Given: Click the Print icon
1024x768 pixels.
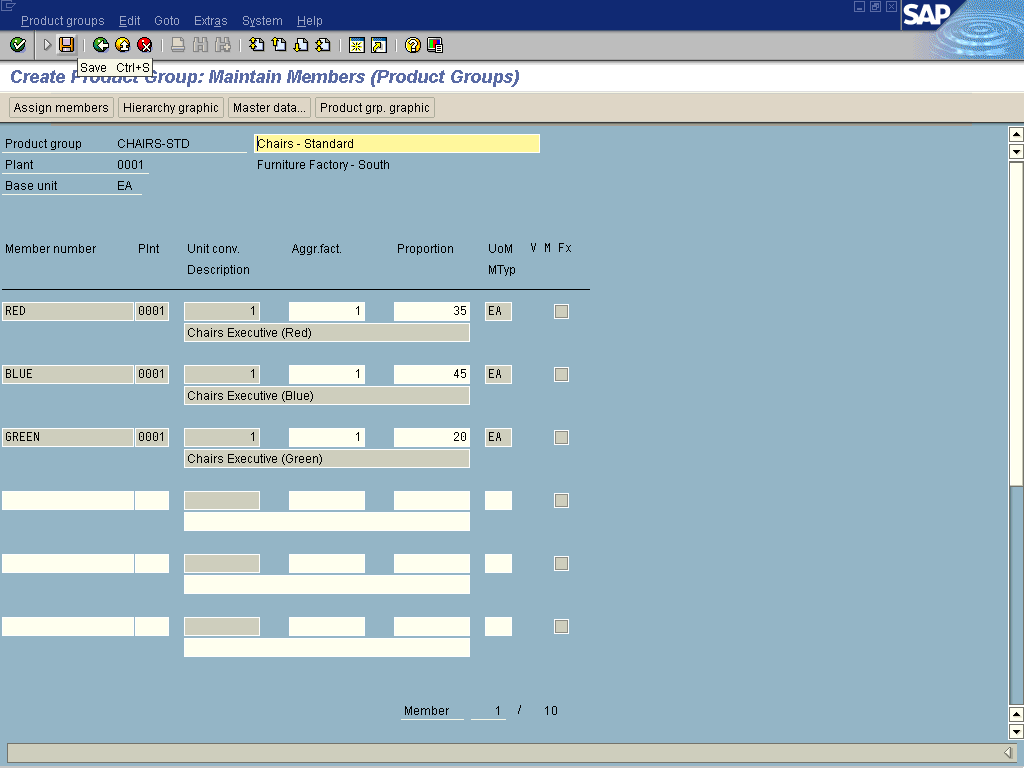Looking at the screenshot, I should coord(178,44).
